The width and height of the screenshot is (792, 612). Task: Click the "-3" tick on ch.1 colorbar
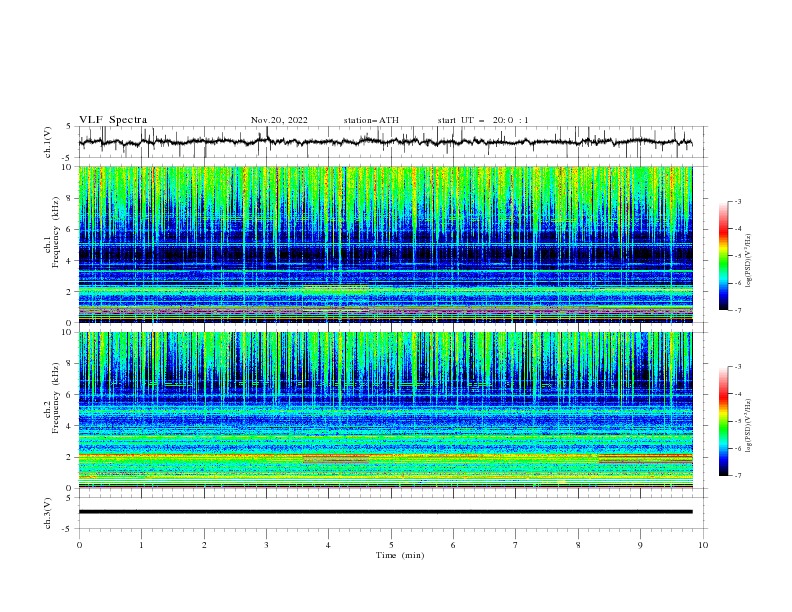click(x=737, y=201)
